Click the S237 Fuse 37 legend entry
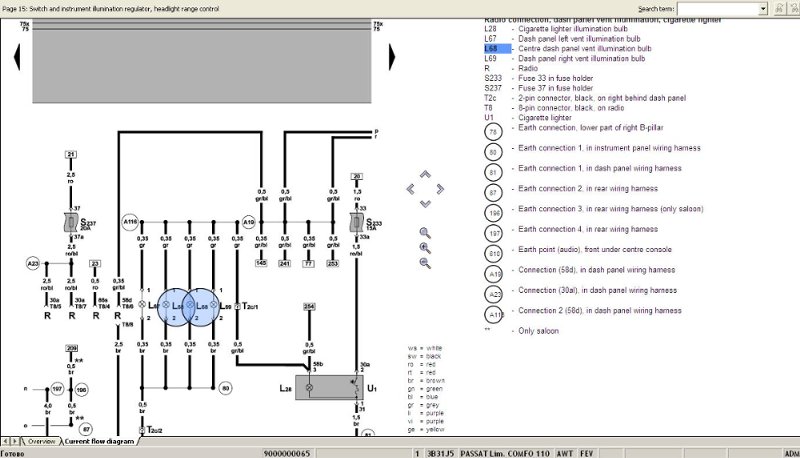This screenshot has height=458, width=800. [539, 88]
